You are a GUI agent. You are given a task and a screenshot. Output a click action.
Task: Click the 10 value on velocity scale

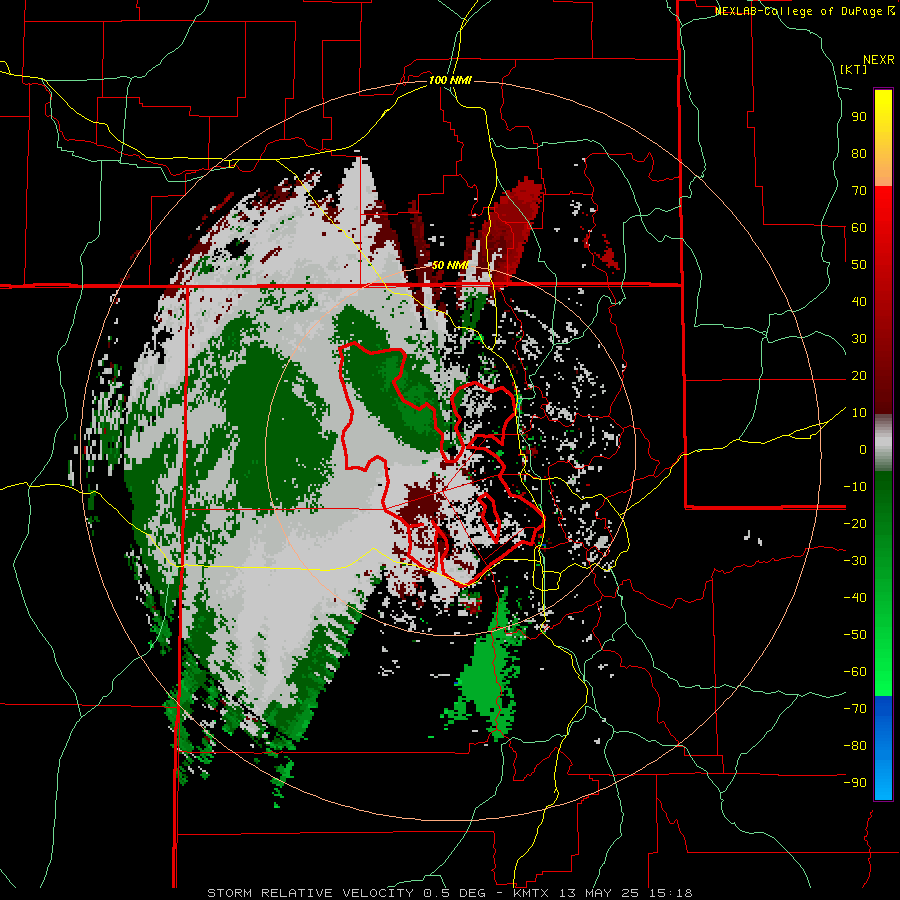859,413
